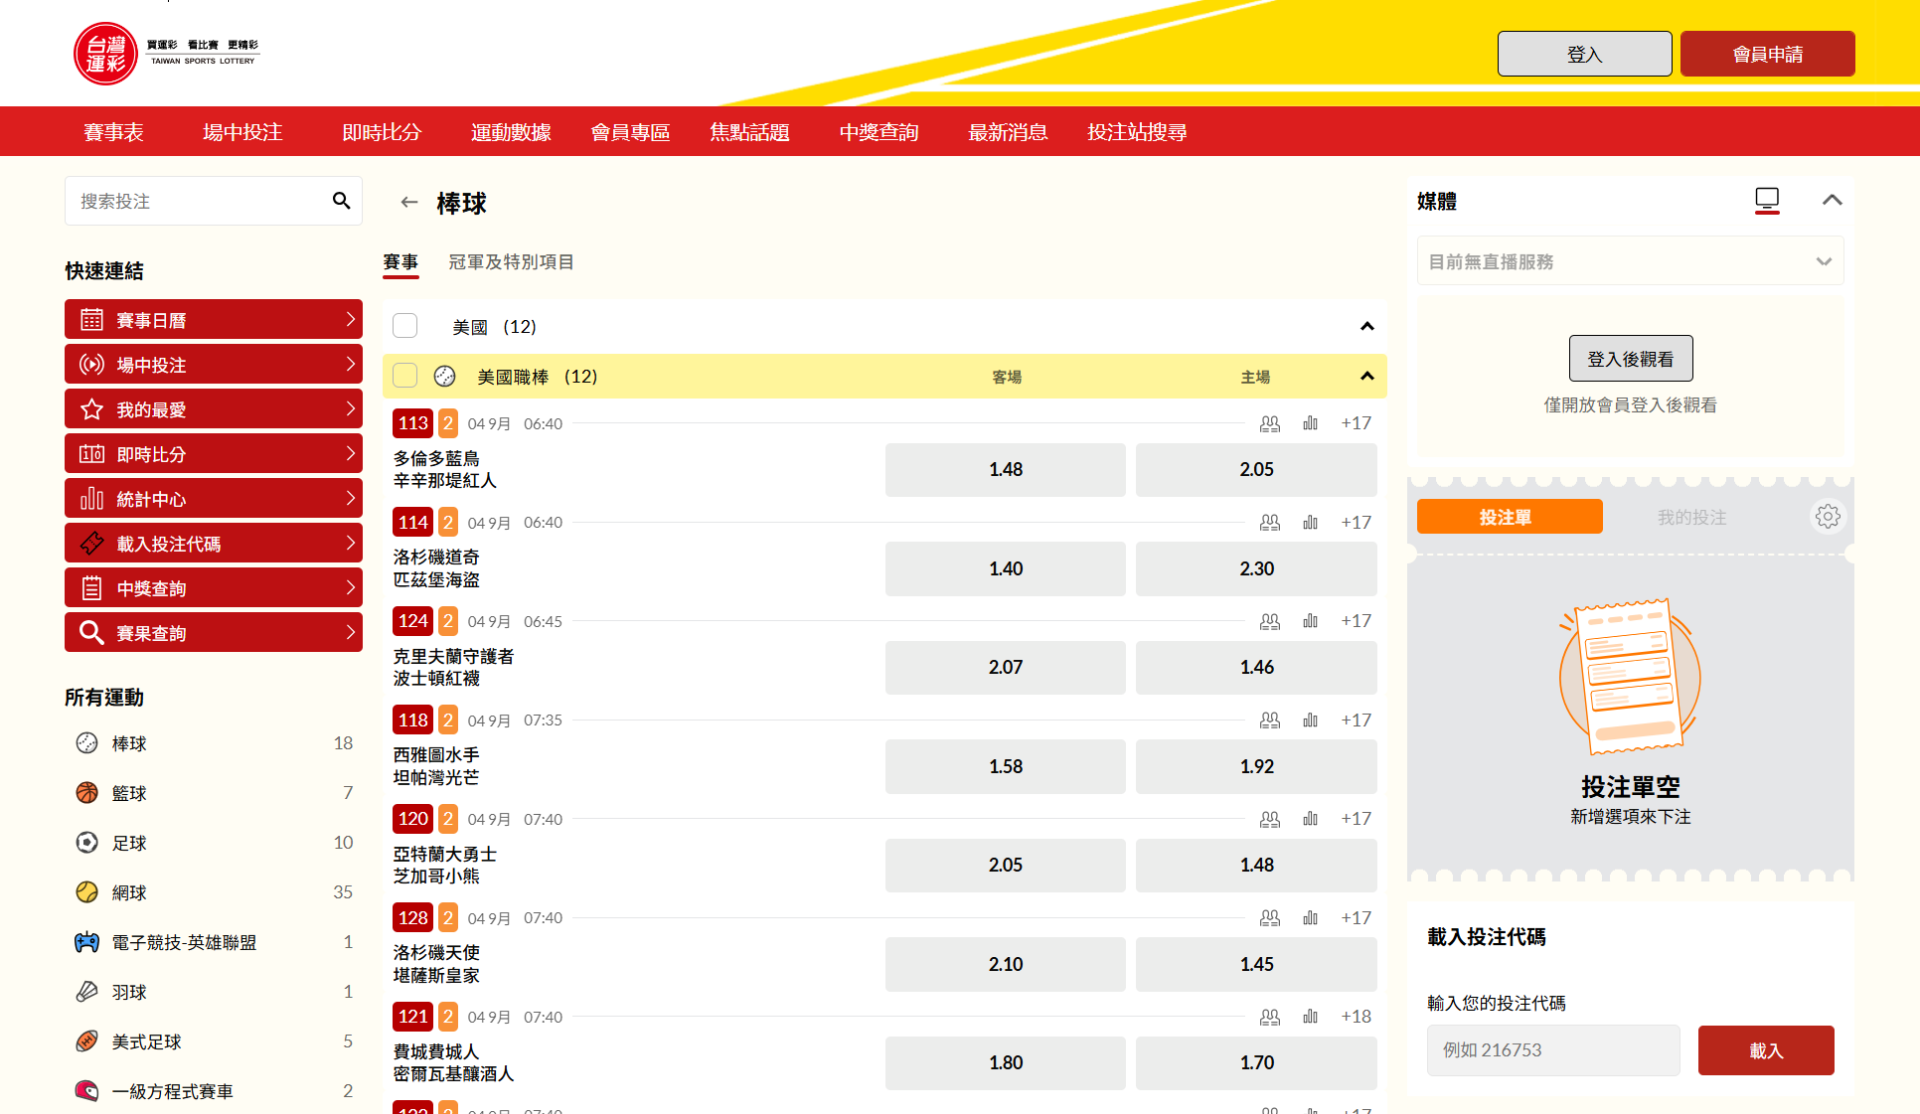This screenshot has width=1920, height=1114.
Task: Collapse the 美國 (12) section
Action: [1367, 327]
